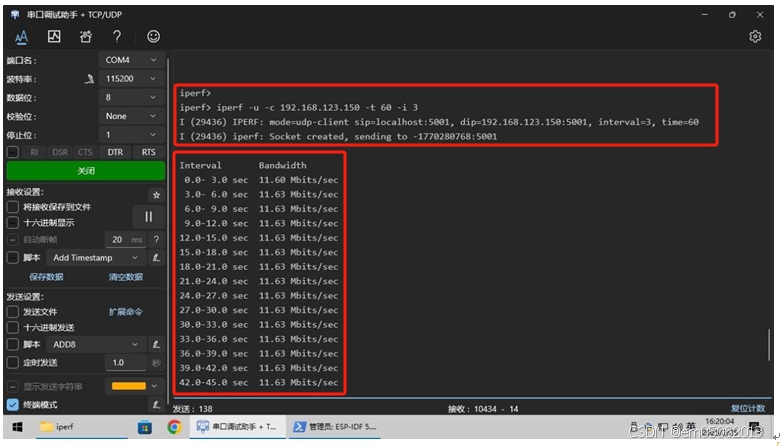Enable the send file checkbox
This screenshot has height=446, width=780.
coord(13,312)
